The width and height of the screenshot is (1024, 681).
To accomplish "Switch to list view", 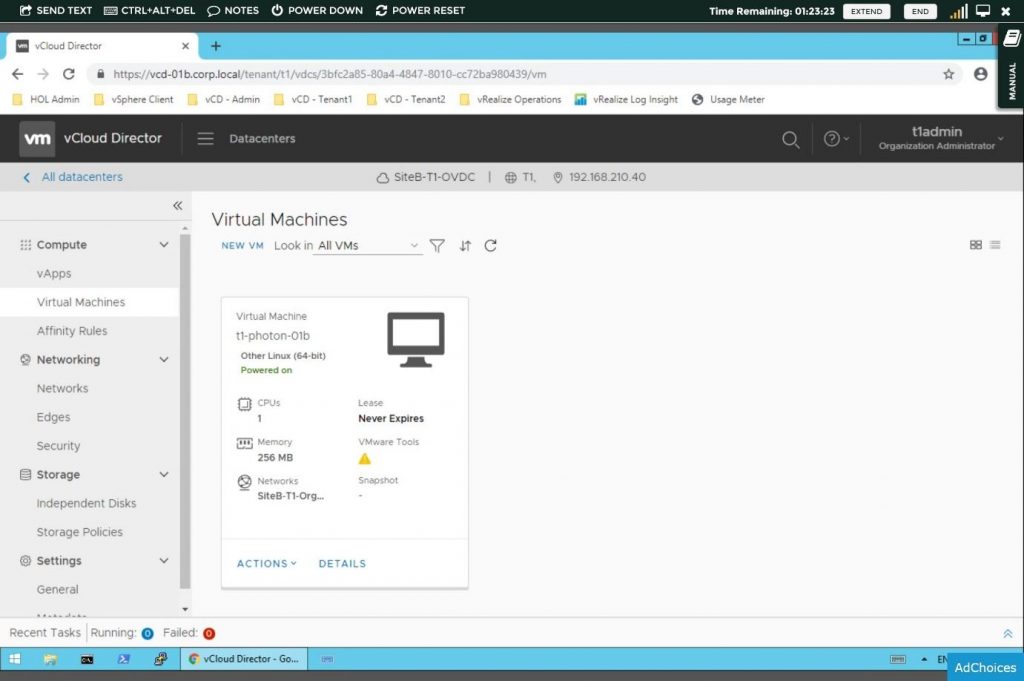I will point(995,245).
